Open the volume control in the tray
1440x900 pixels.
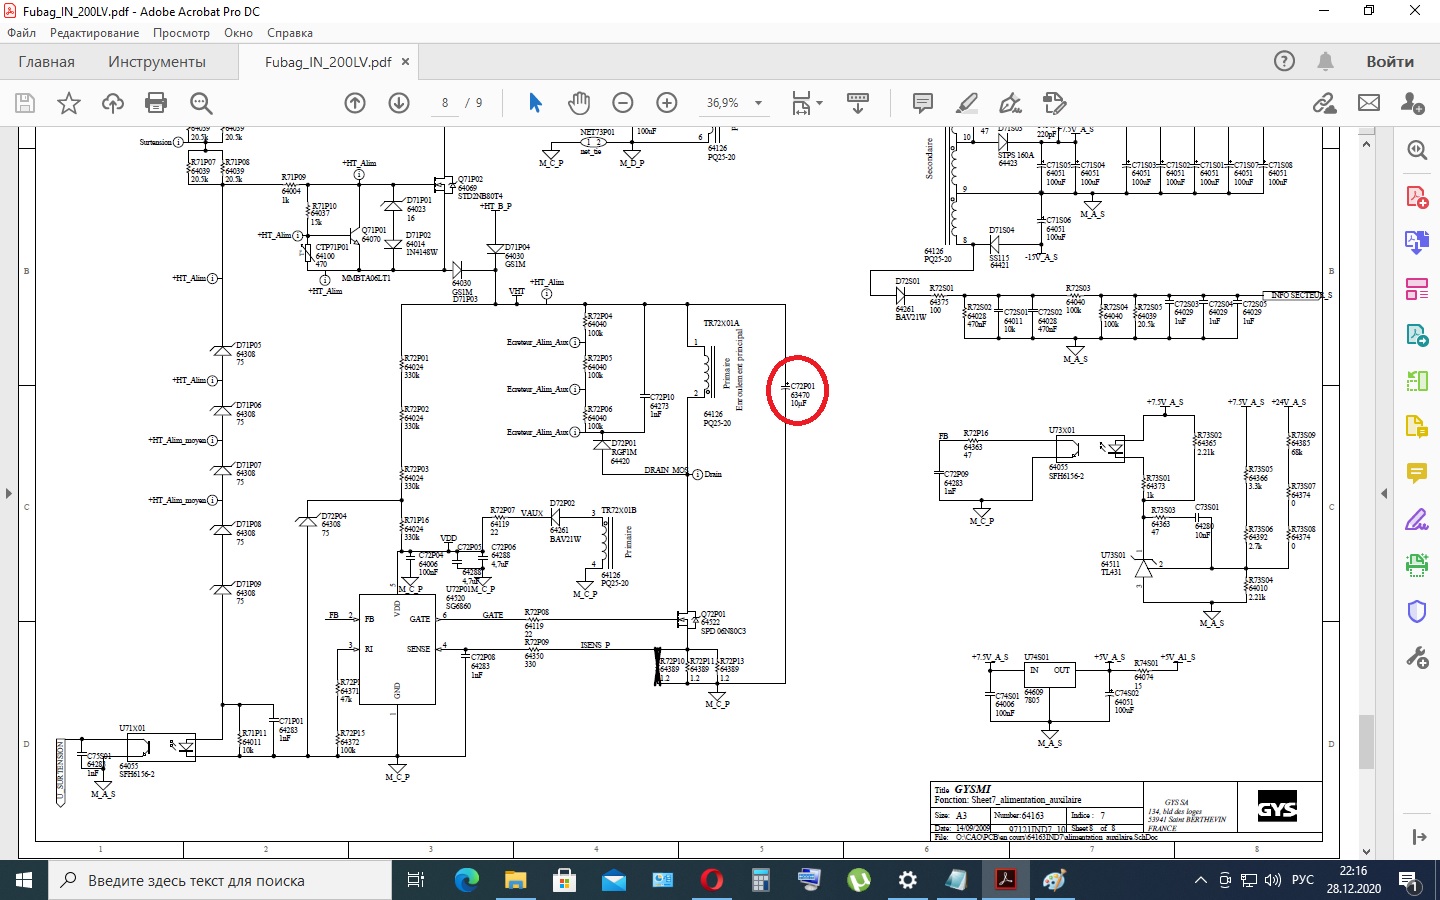(1273, 880)
